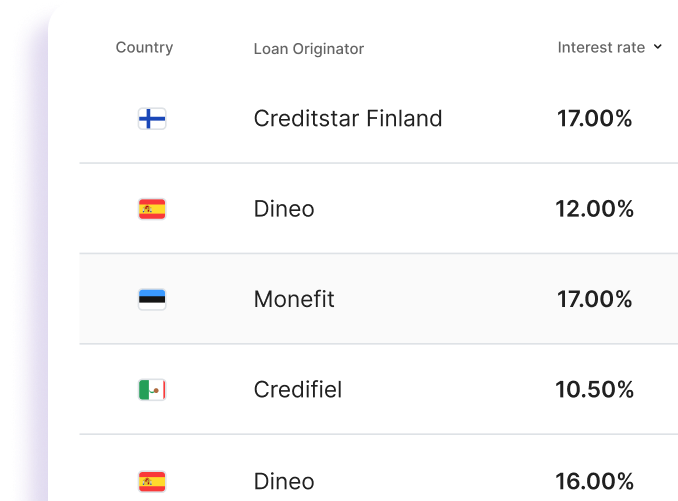
Task: Open the Credifiel loan originator
Action: point(298,390)
